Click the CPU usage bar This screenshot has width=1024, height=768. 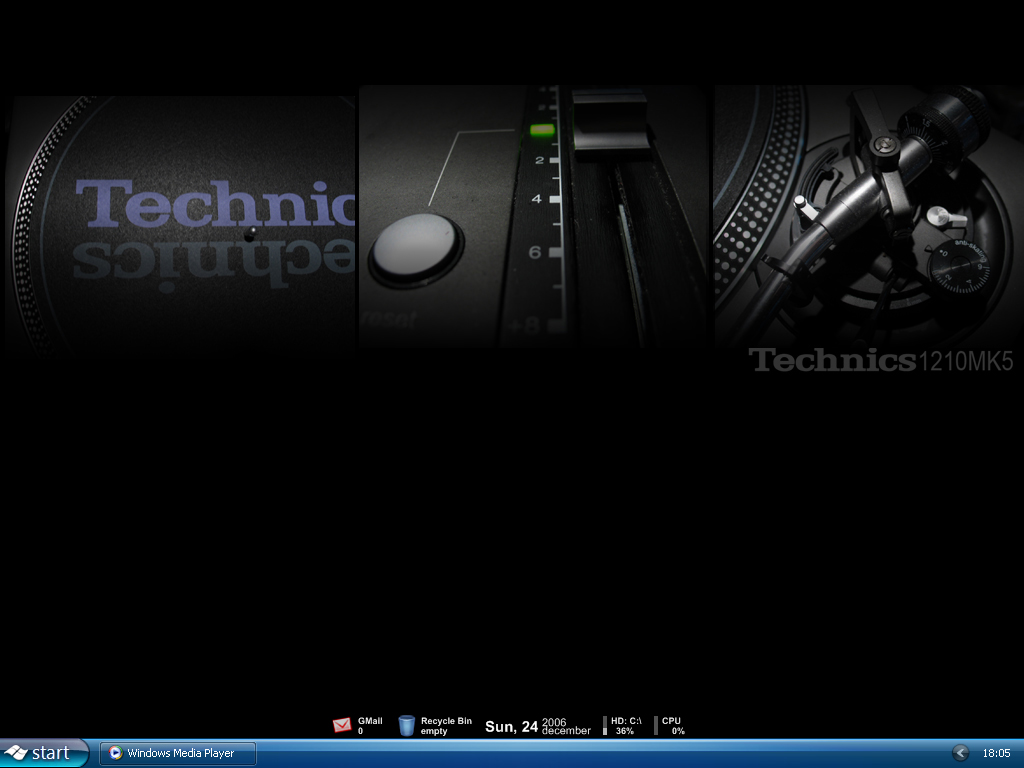(x=656, y=726)
